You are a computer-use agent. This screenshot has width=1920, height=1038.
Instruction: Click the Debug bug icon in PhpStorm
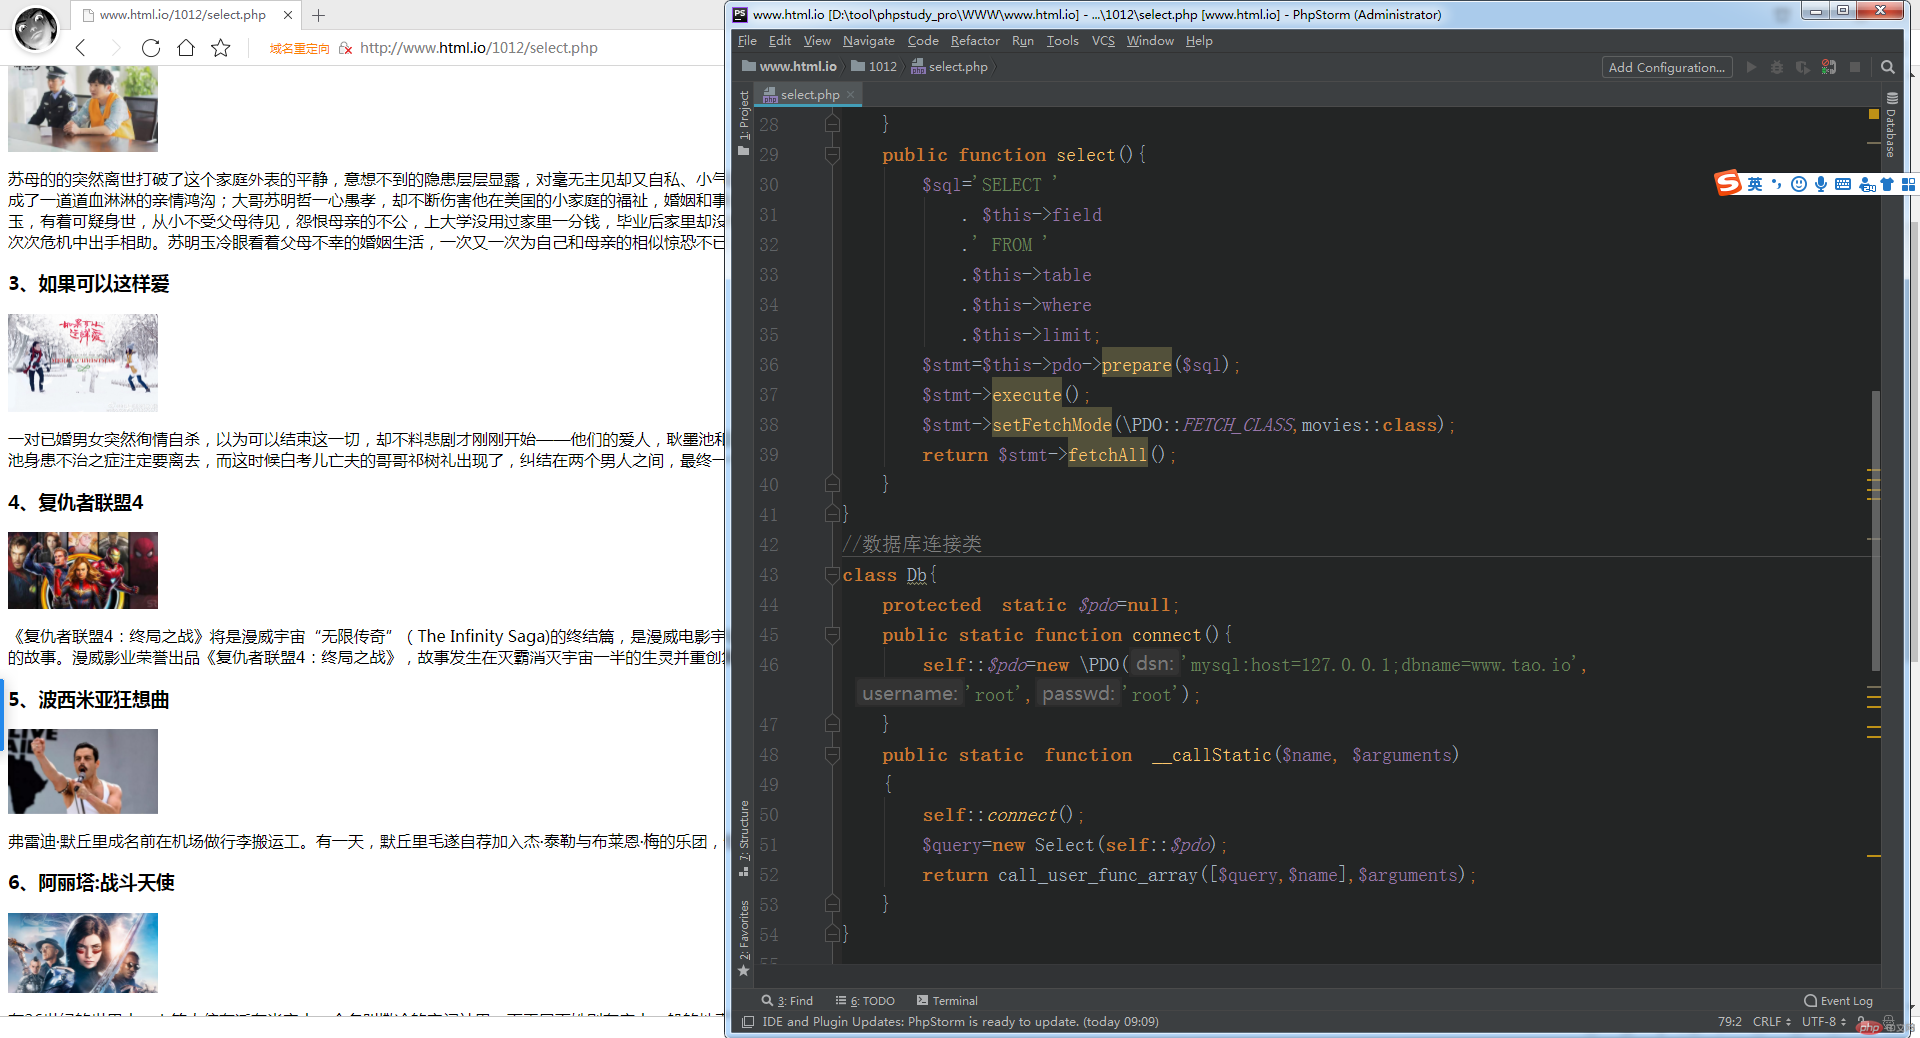click(x=1777, y=67)
